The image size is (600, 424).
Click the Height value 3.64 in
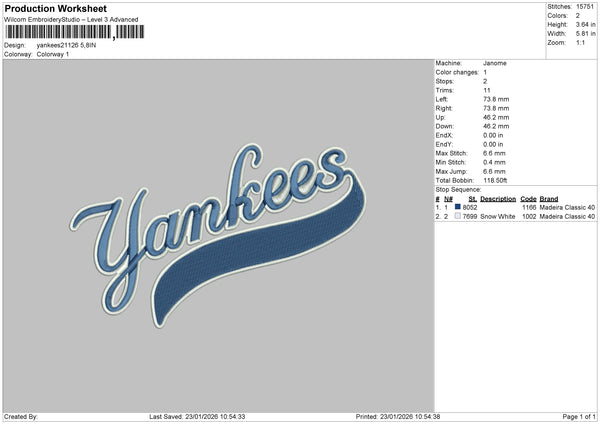click(585, 24)
